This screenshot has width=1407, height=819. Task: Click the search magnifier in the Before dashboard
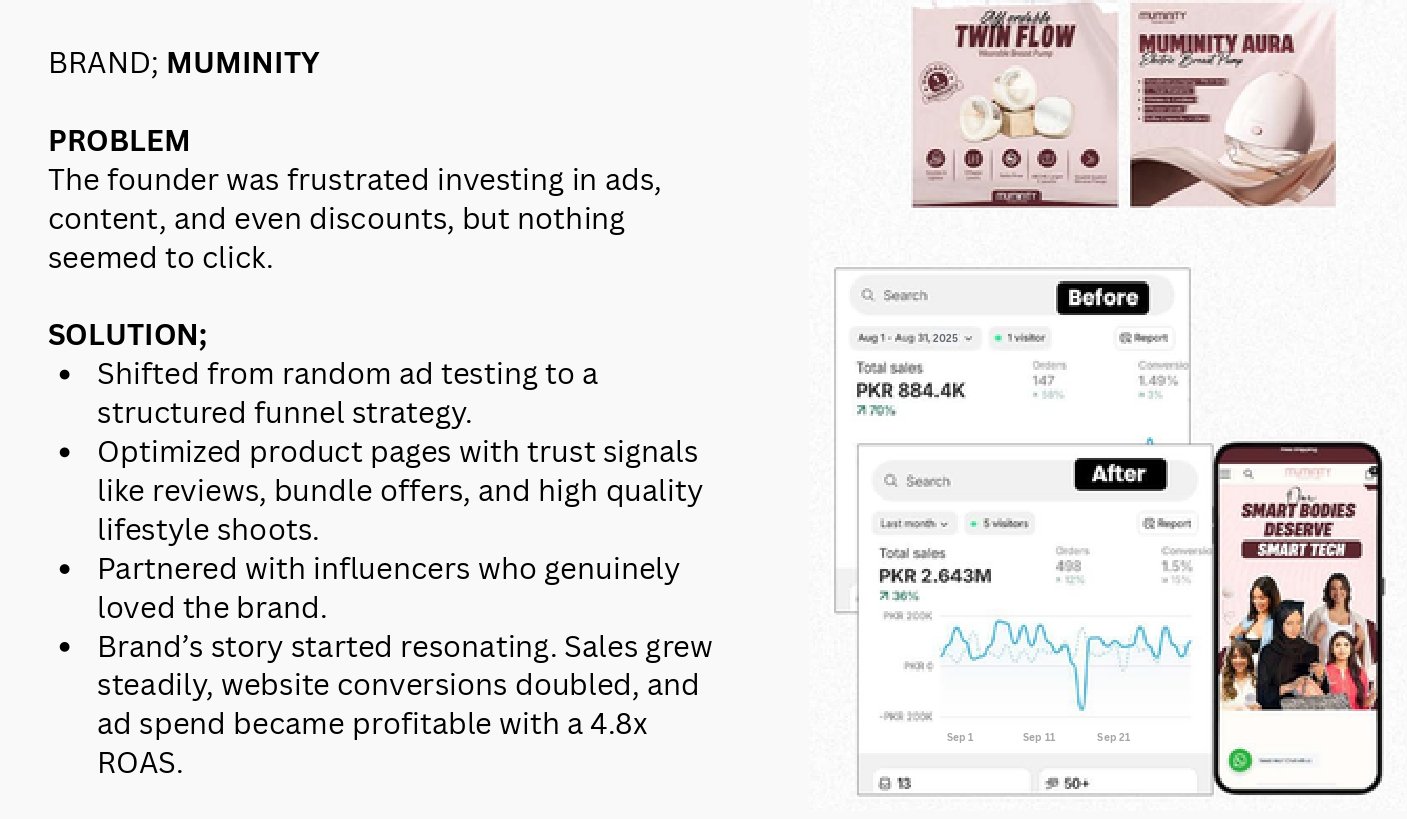click(867, 296)
